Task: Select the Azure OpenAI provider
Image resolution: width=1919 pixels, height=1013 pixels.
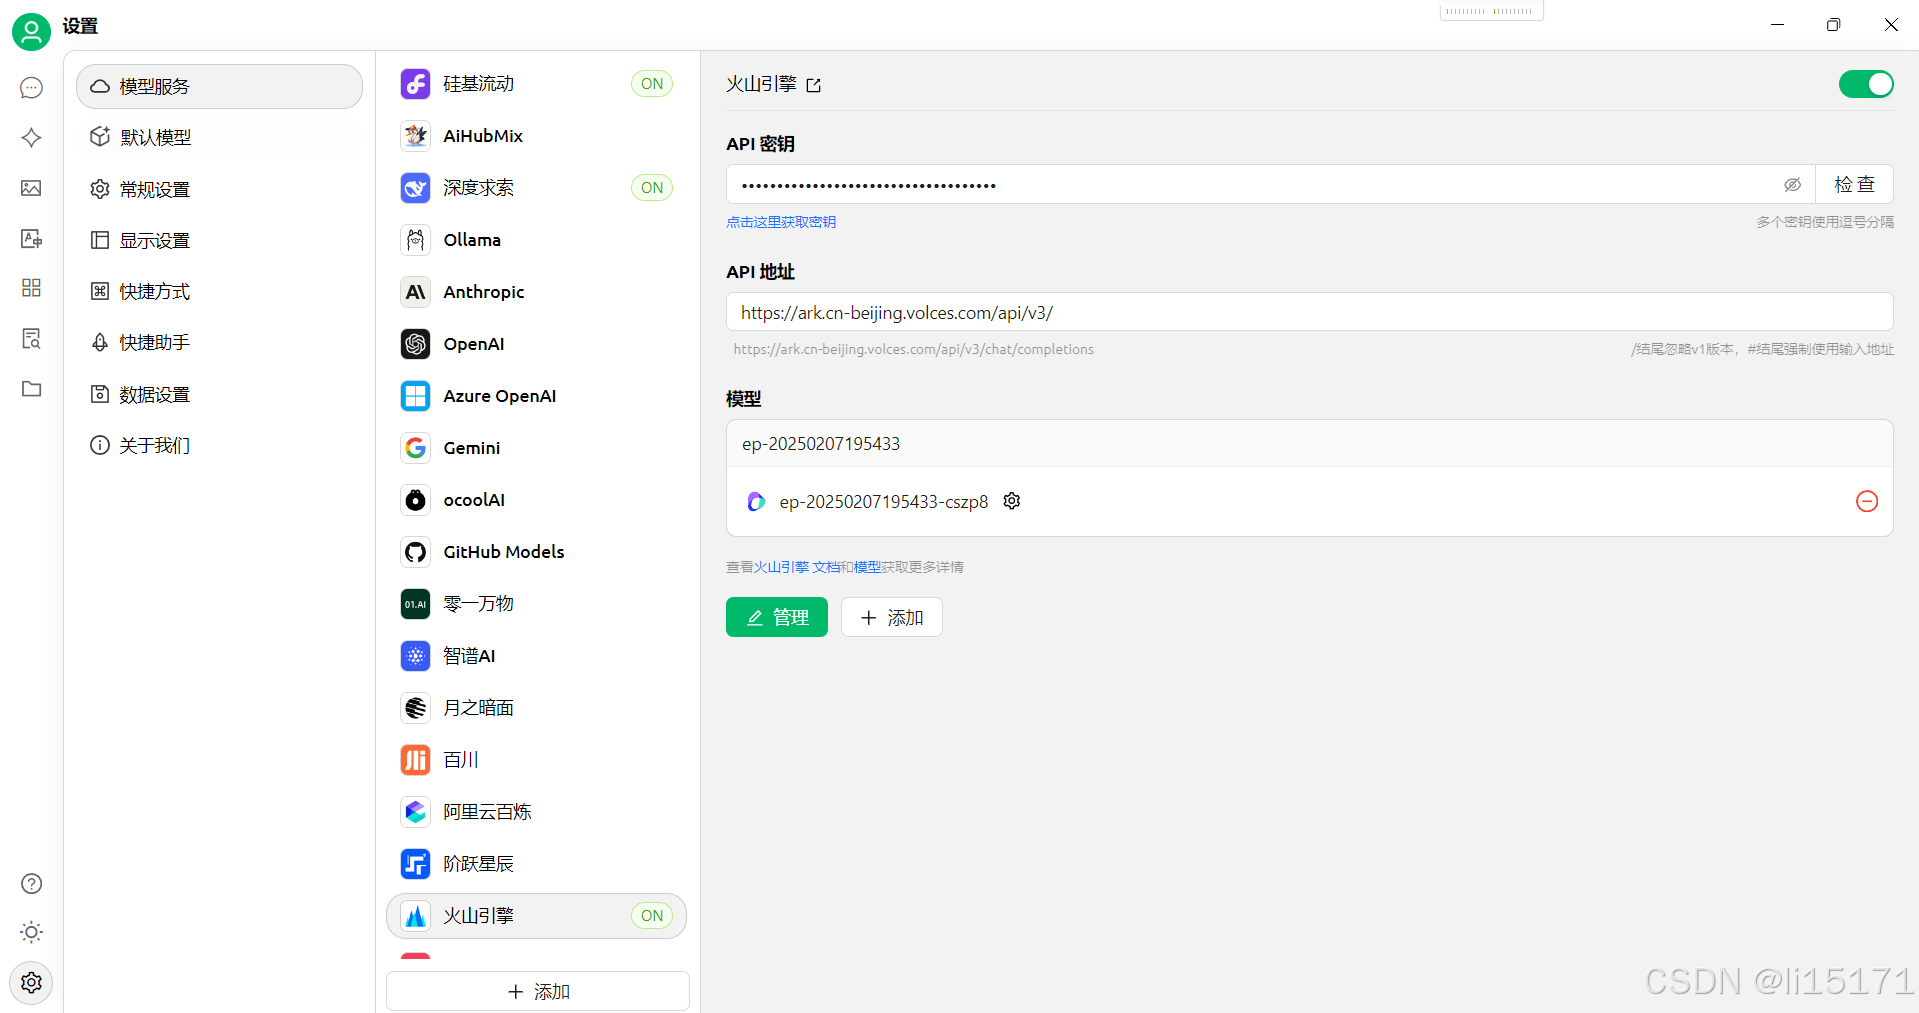Action: [536, 396]
